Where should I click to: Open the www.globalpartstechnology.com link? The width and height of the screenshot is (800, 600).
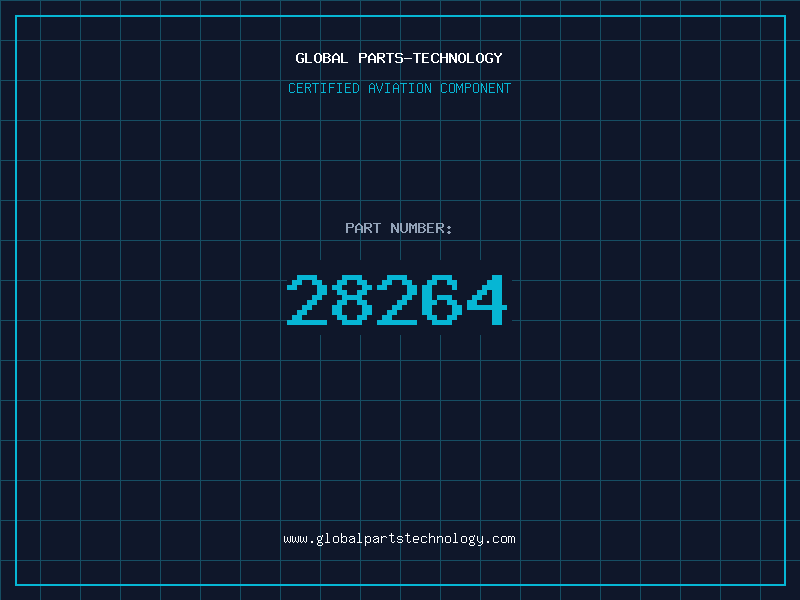399,539
